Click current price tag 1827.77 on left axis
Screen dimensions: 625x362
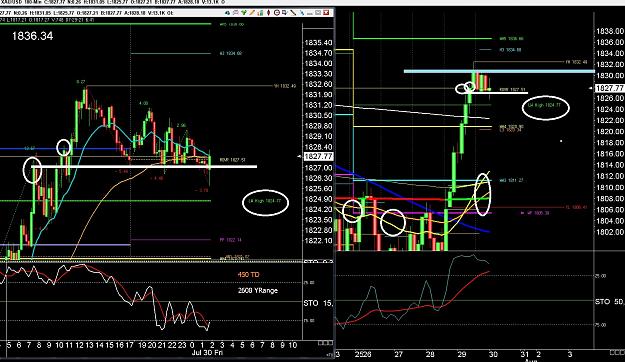[x=318, y=157]
